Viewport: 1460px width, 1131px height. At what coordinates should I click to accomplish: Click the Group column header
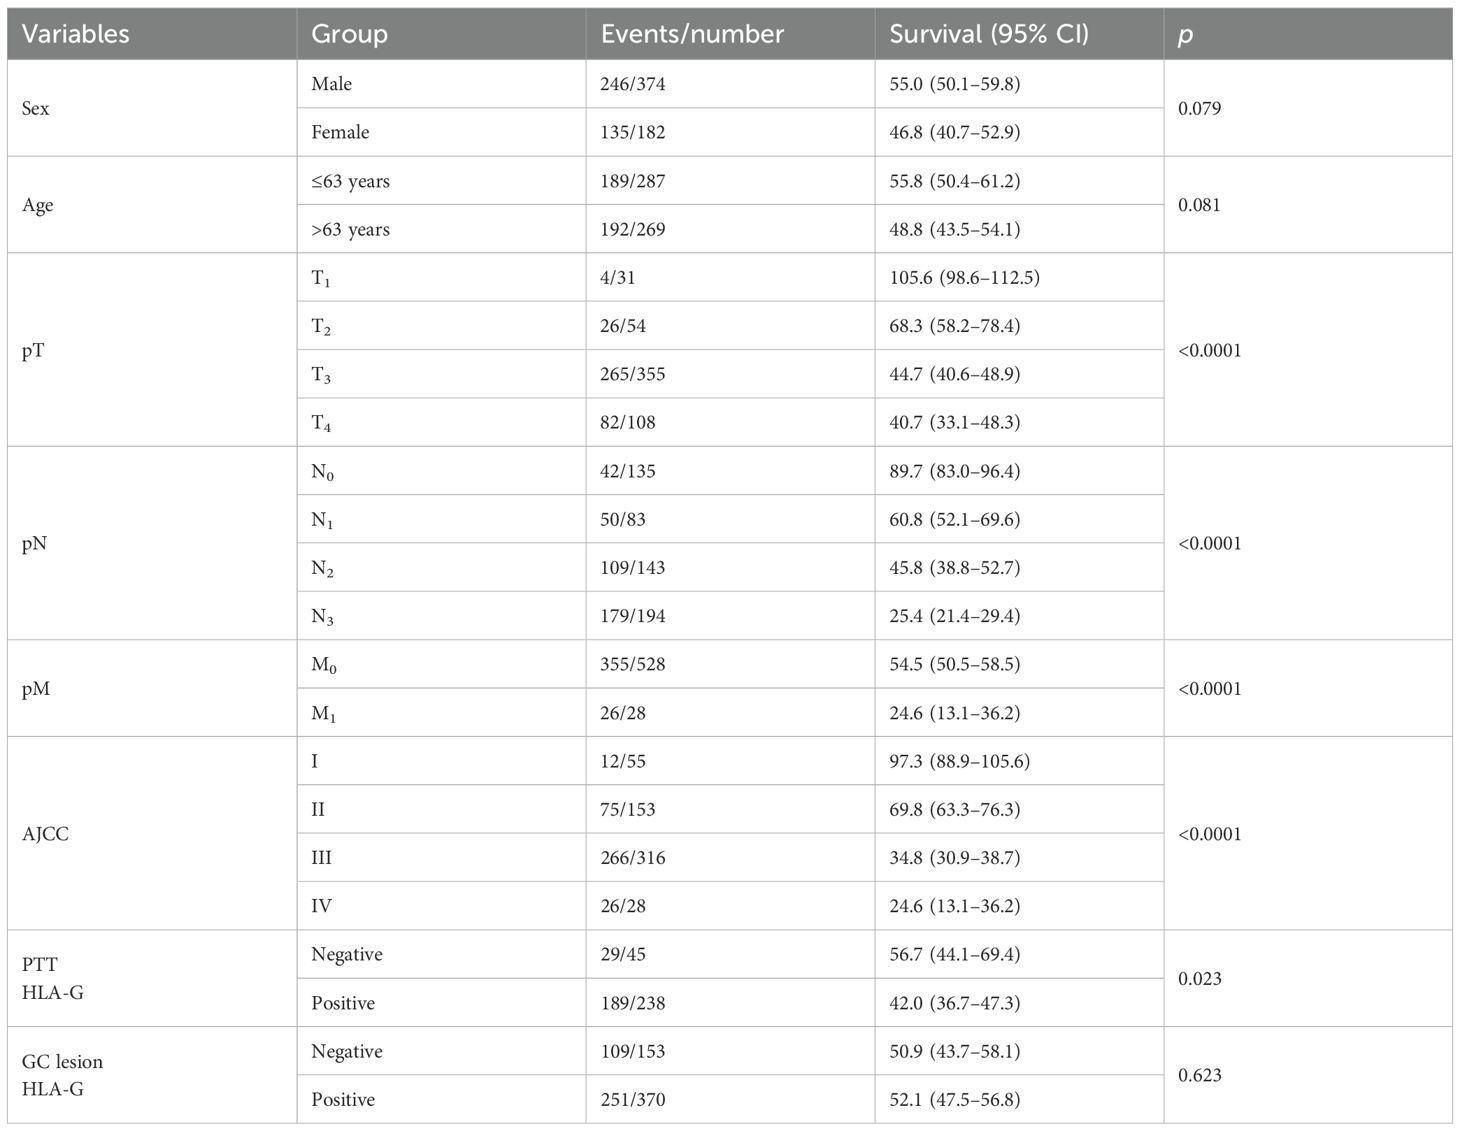coord(349,34)
